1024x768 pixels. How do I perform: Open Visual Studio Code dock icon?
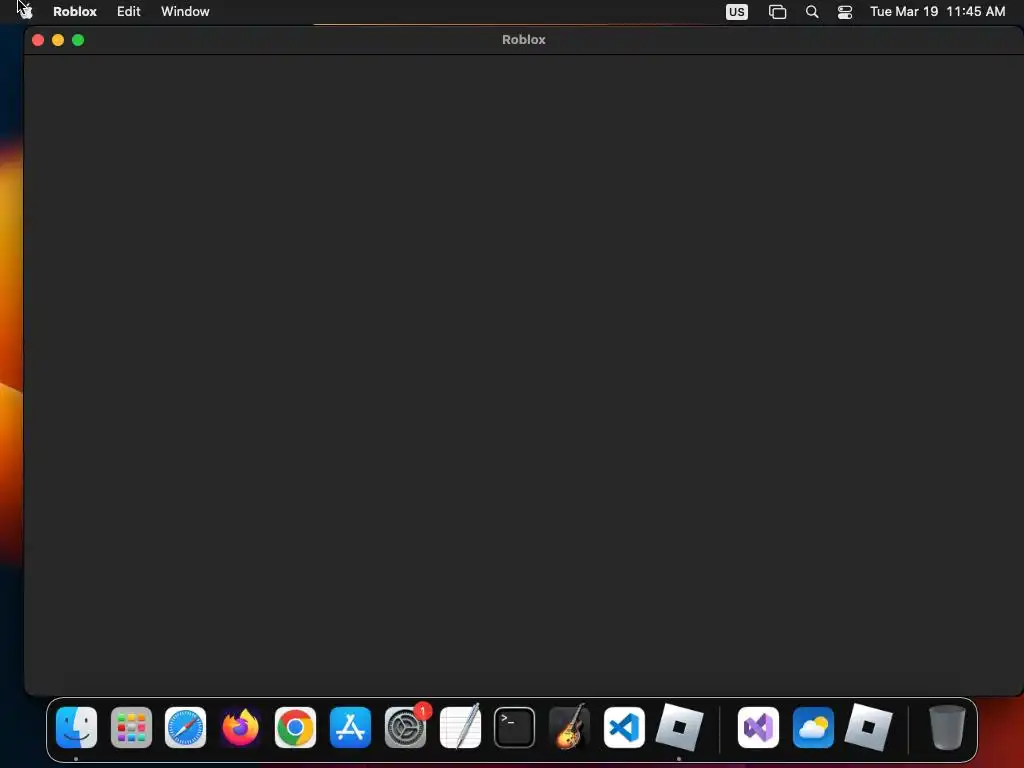pyautogui.click(x=624, y=727)
